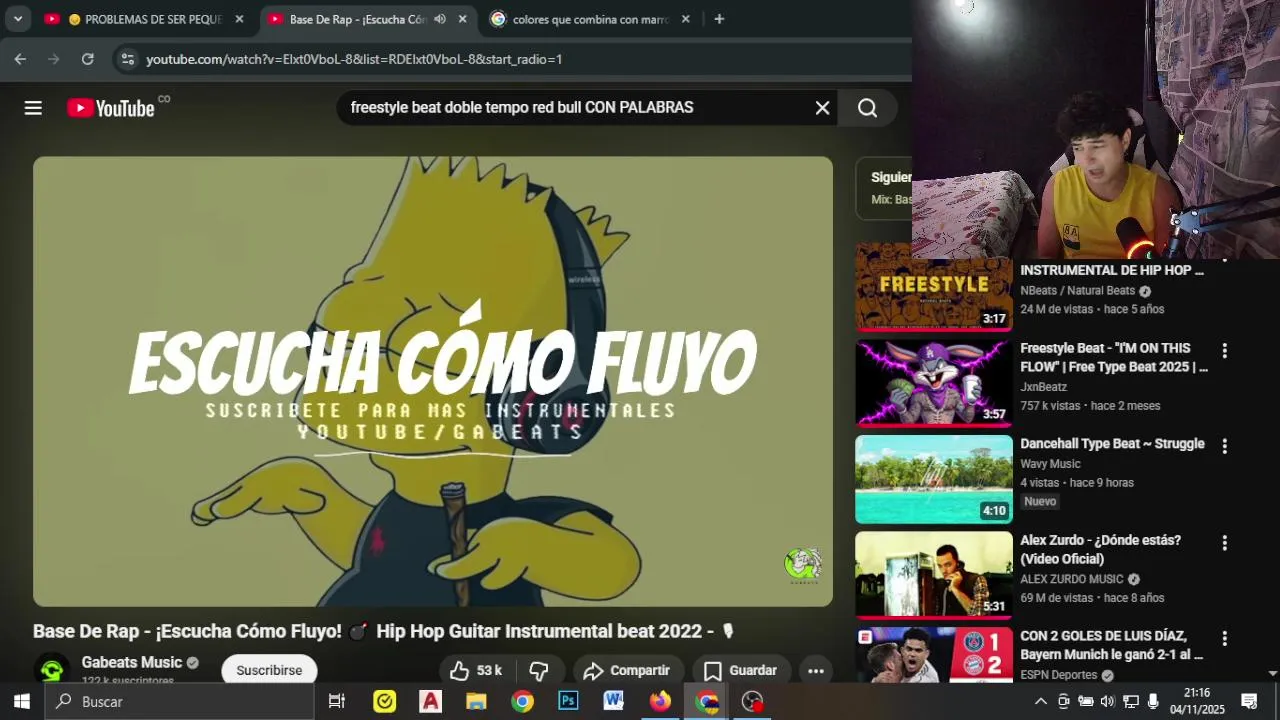Open the Bugs Bunny thumbnail with 3:57 duration

(x=933, y=383)
